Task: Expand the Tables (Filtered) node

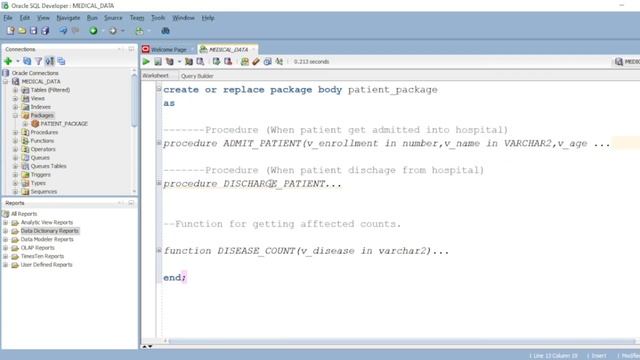Action: tap(15, 90)
